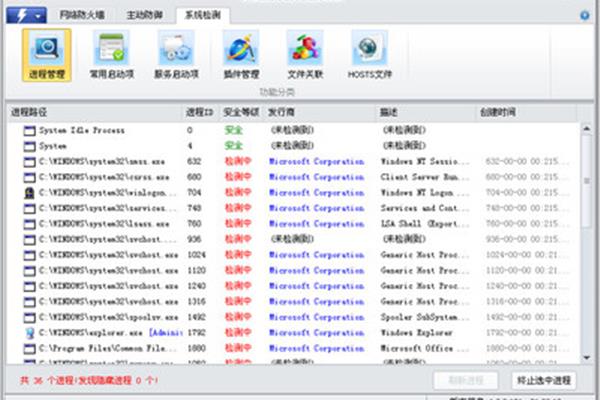Click the spoolsv.exe process icon
Screen dimensions: 600x400
29,317
